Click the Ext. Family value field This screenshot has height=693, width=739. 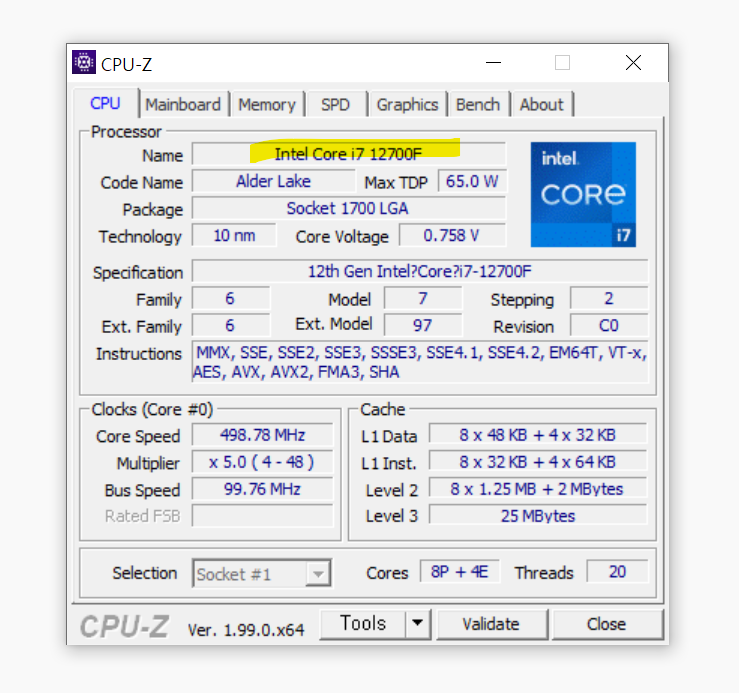tap(230, 325)
